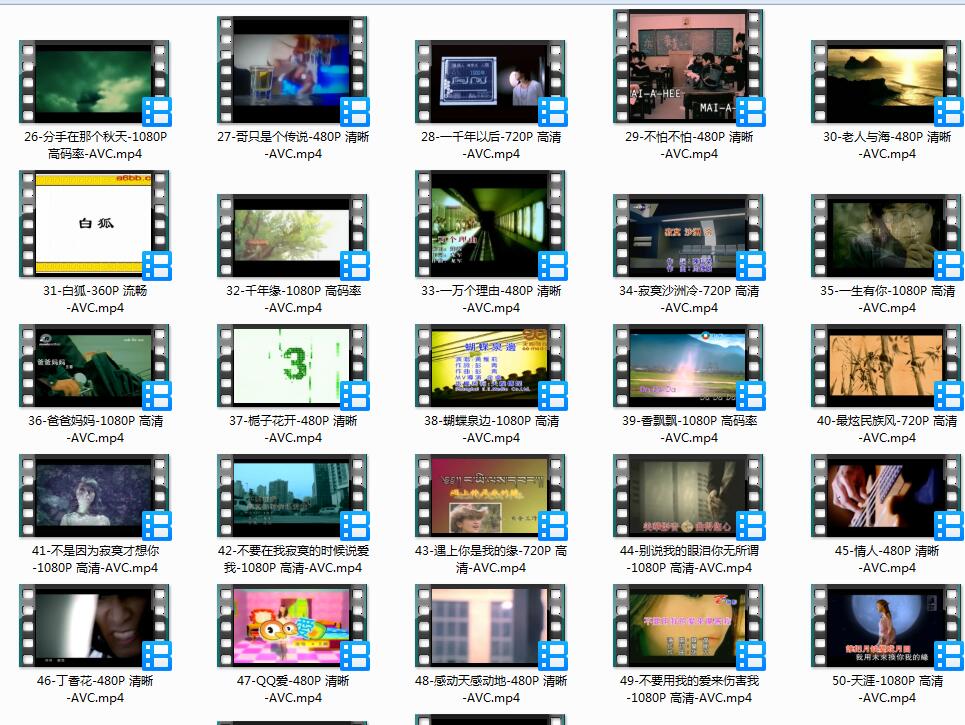Select the filename text "30-老人与海-480P 清晰-AVC.mp4"
This screenshot has height=725, width=965.
point(887,145)
